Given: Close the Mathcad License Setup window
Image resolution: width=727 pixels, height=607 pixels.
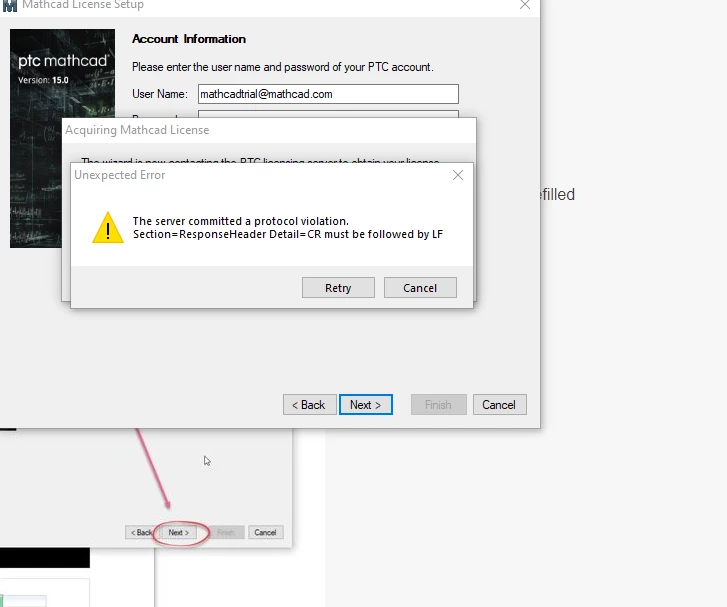Looking at the screenshot, I should point(524,5).
